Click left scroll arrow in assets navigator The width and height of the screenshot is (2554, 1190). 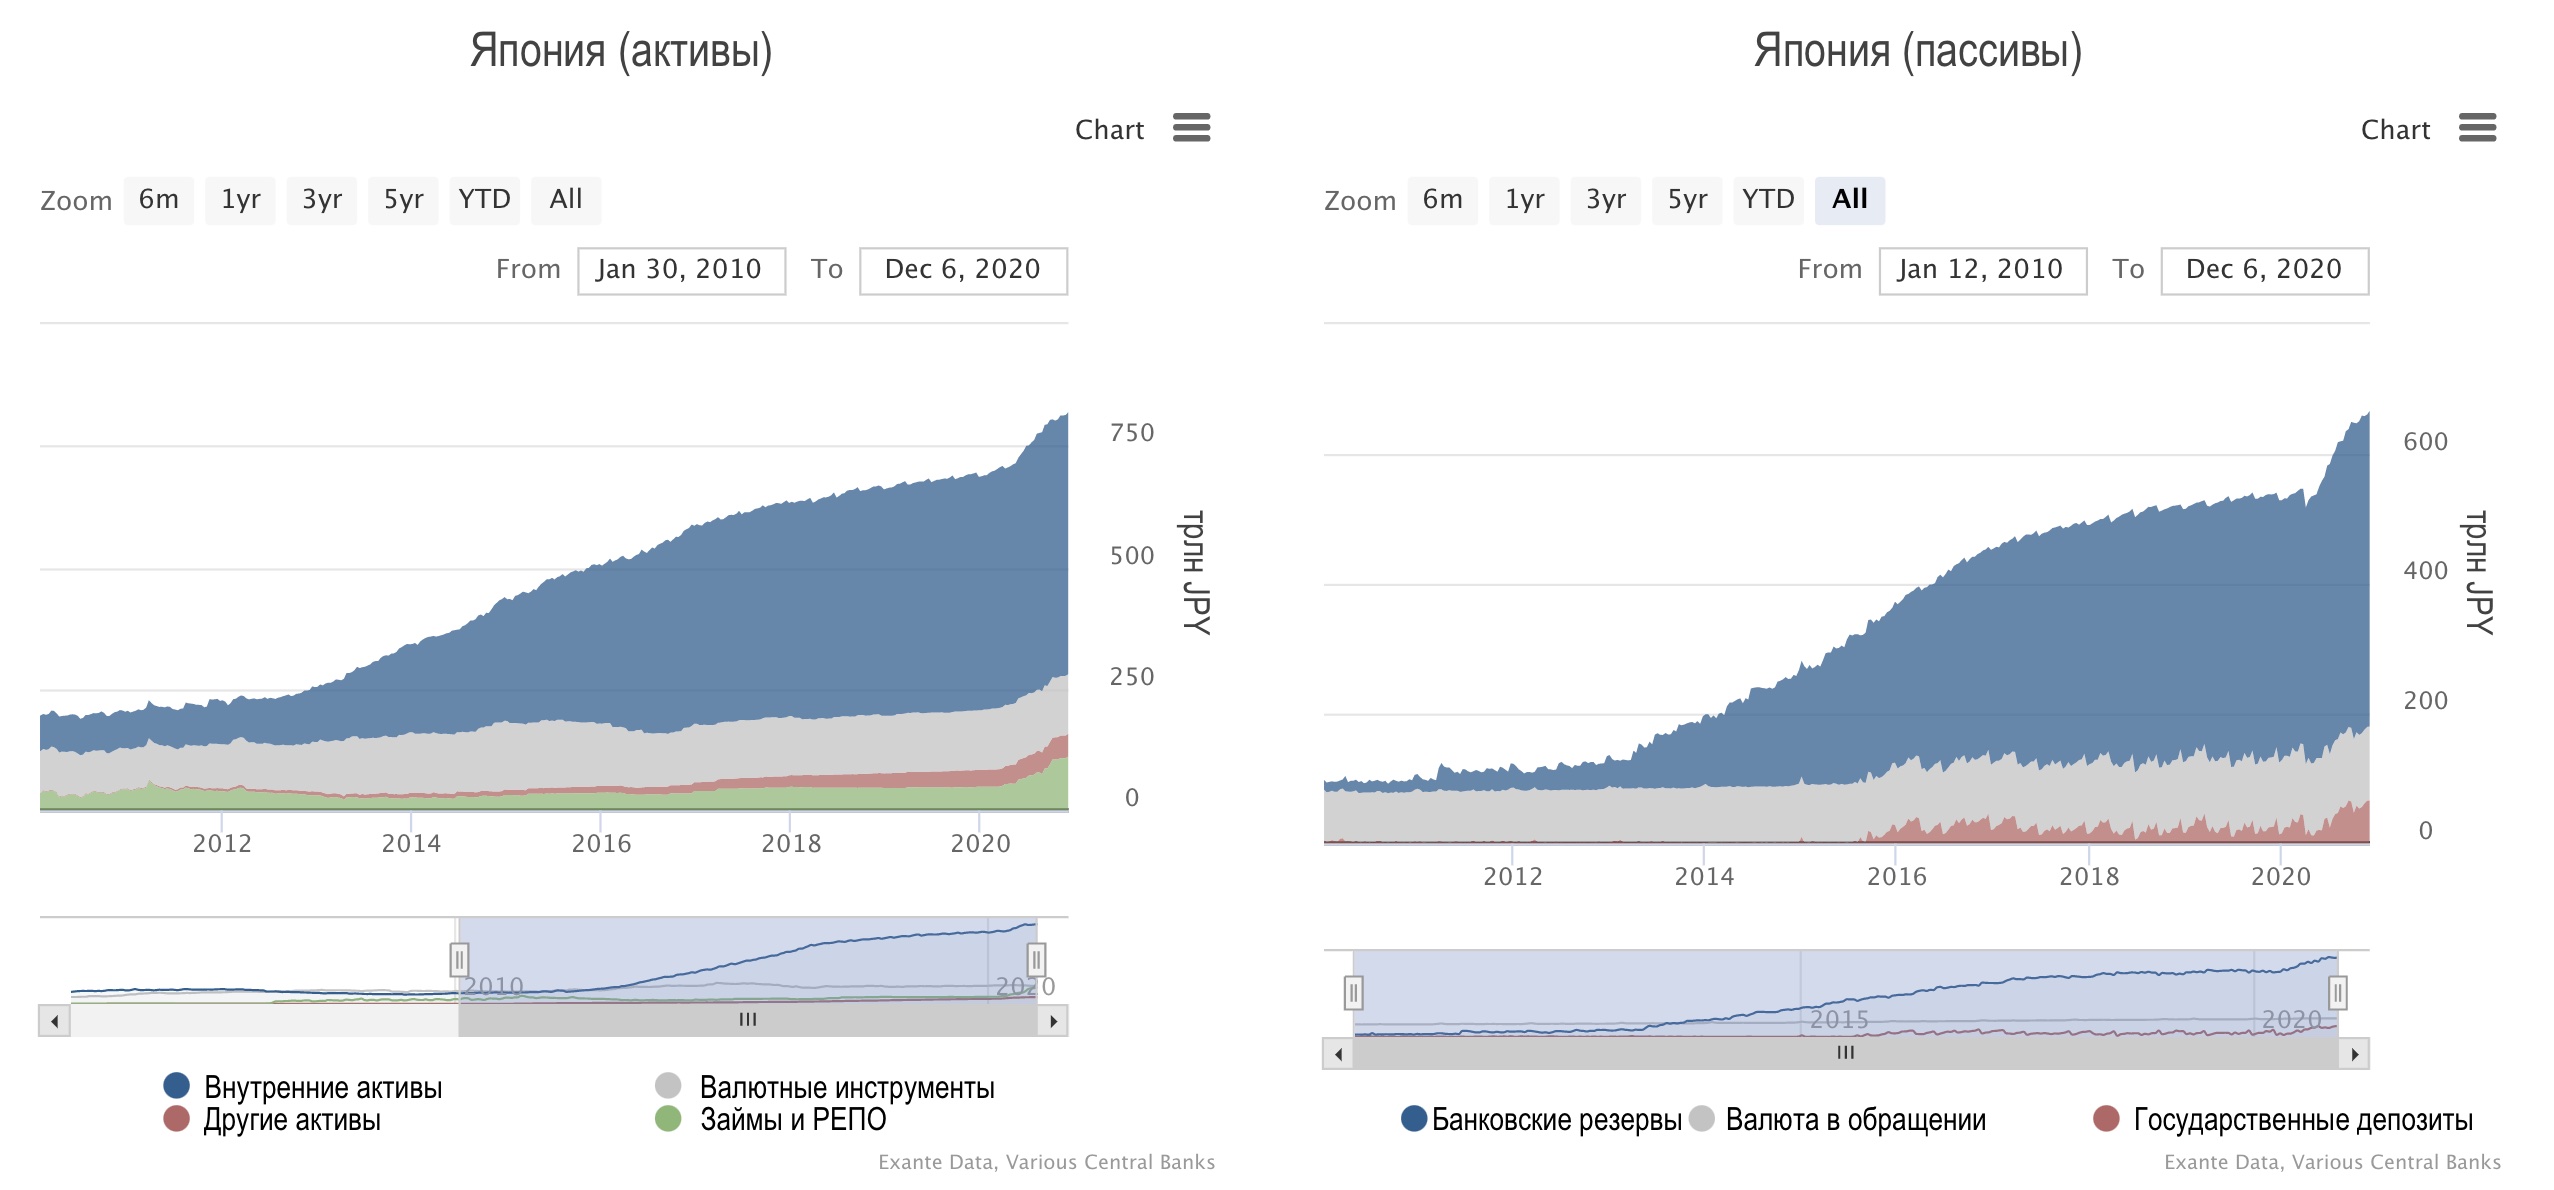click(x=54, y=1021)
